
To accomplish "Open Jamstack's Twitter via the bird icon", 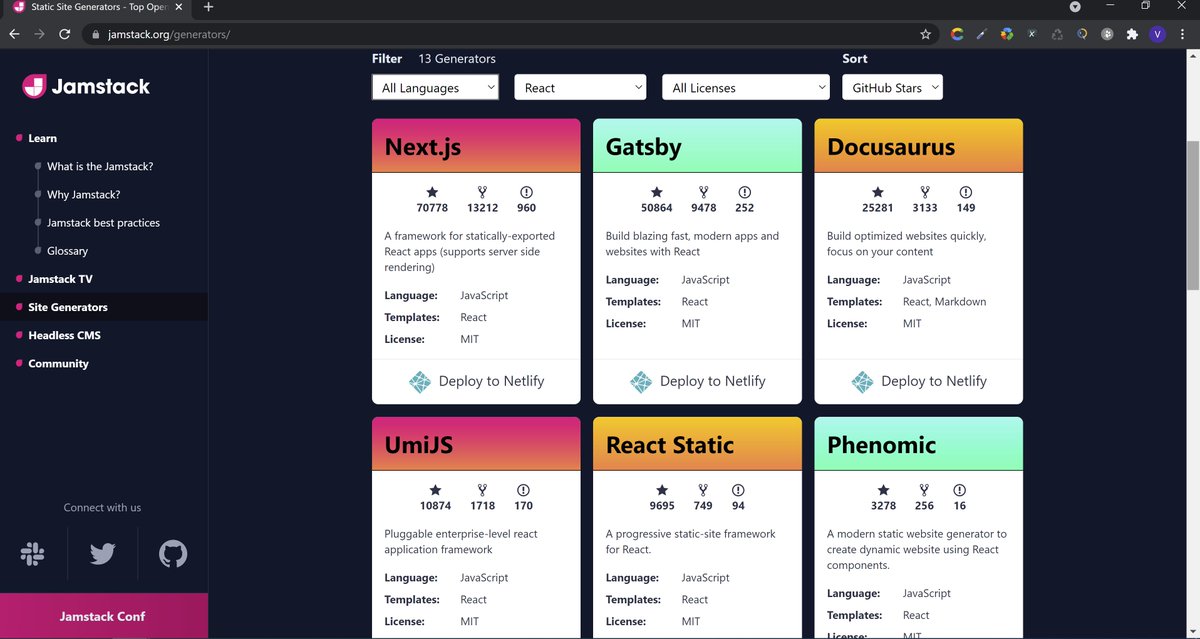I will point(102,553).
